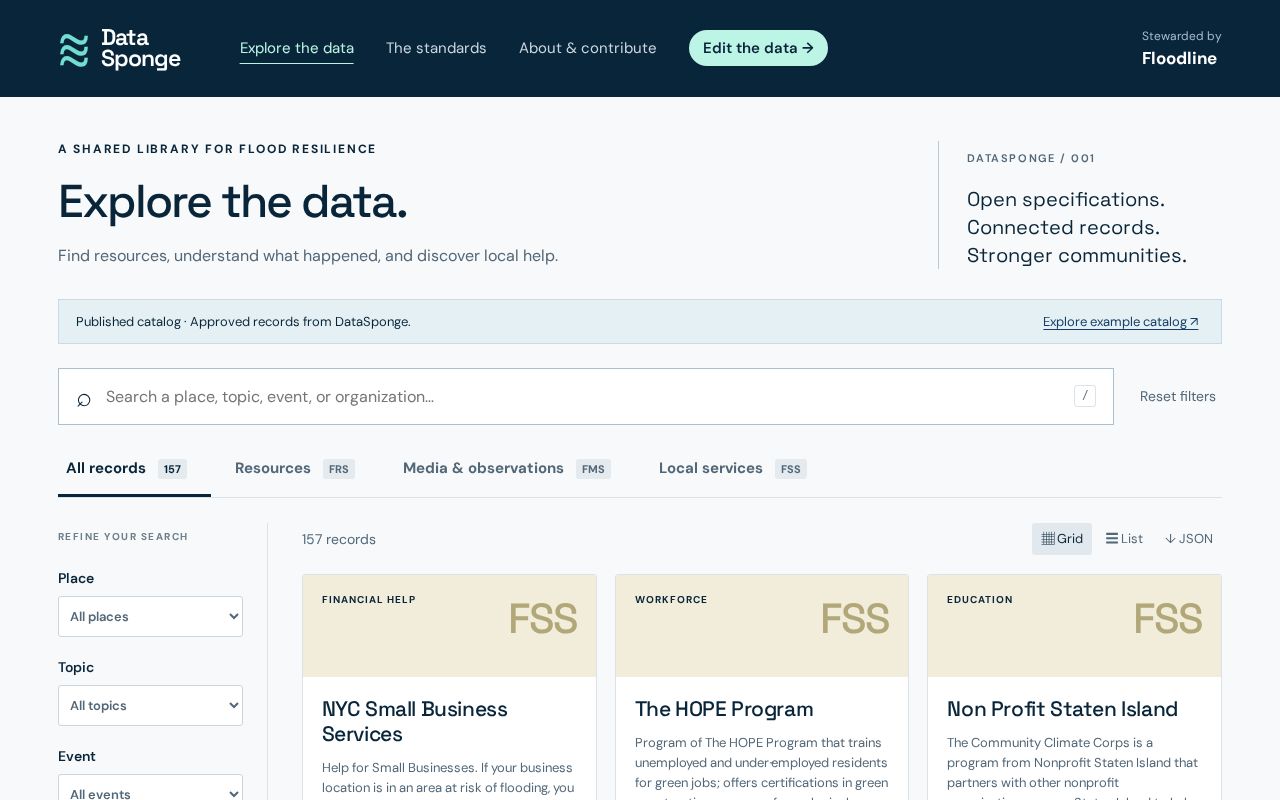Screen dimensions: 1280x800
Task: Click the '157 records' count text
Action: coord(339,540)
